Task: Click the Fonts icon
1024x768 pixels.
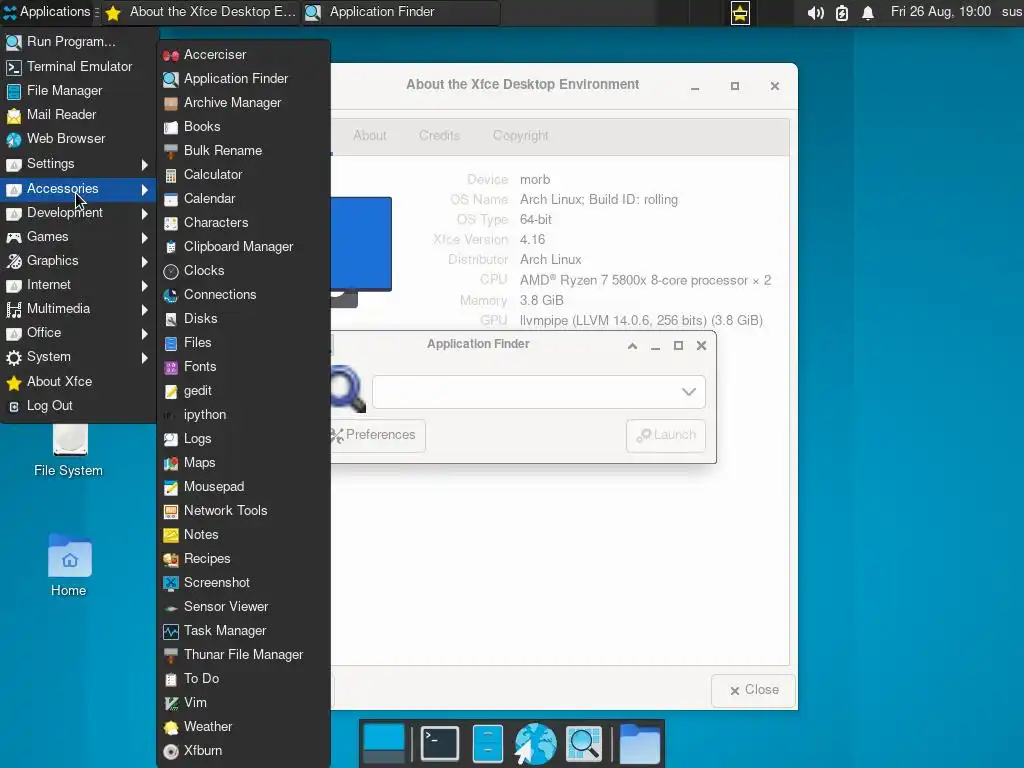Action: [170, 367]
